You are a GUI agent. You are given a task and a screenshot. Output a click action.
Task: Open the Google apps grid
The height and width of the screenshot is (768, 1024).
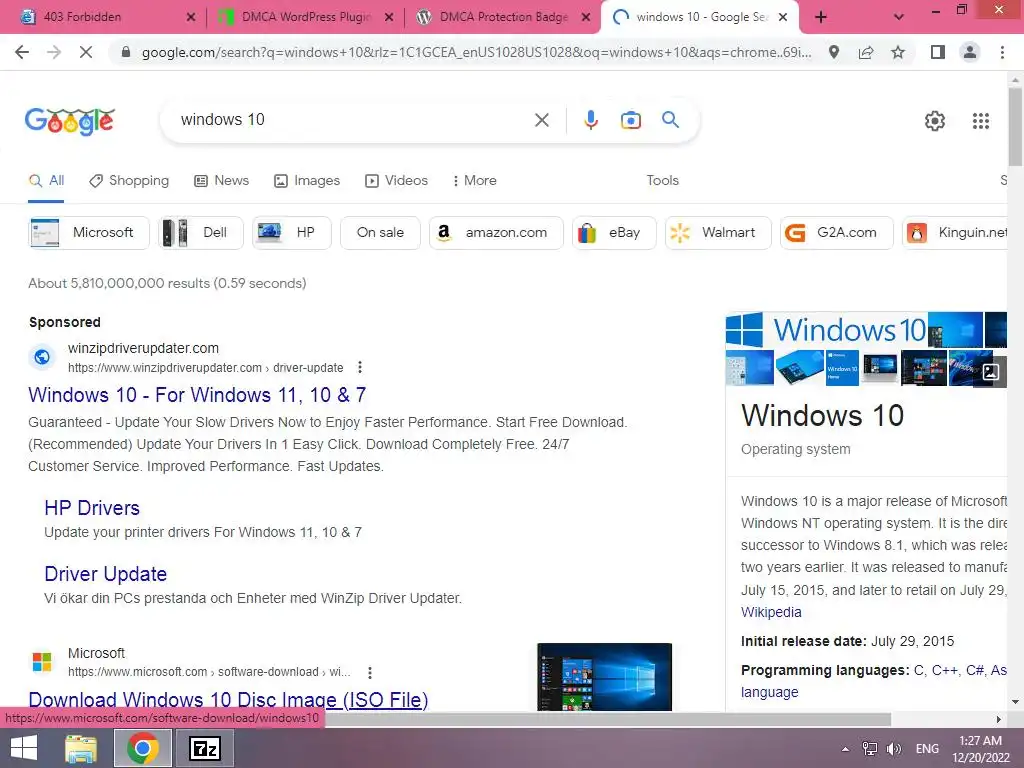[981, 121]
